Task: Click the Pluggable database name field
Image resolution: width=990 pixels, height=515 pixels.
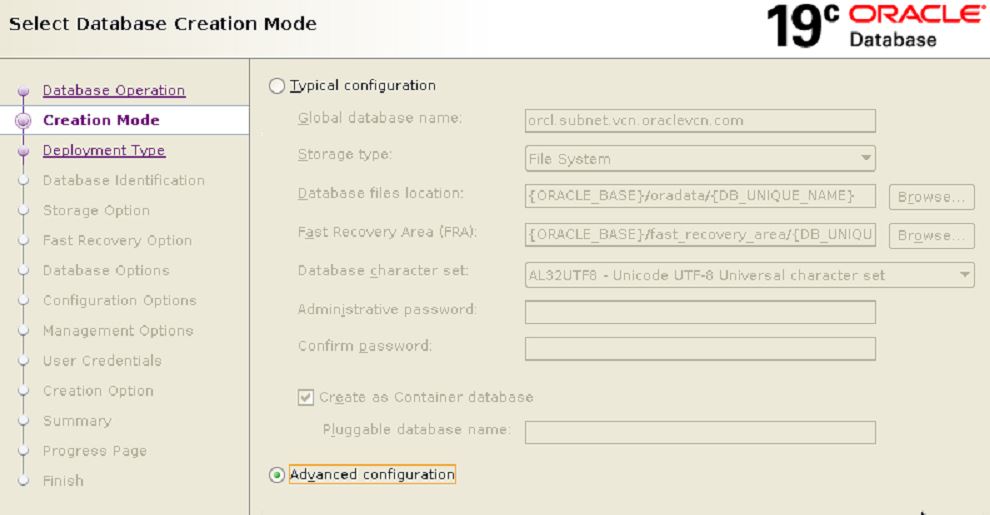Action: 700,432
